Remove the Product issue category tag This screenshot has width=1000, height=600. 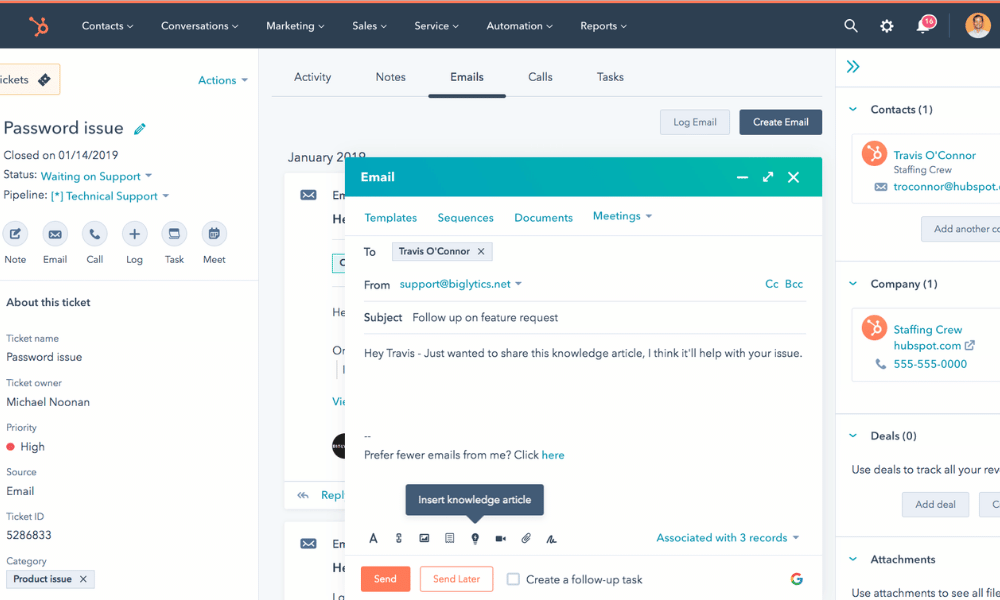coord(83,579)
